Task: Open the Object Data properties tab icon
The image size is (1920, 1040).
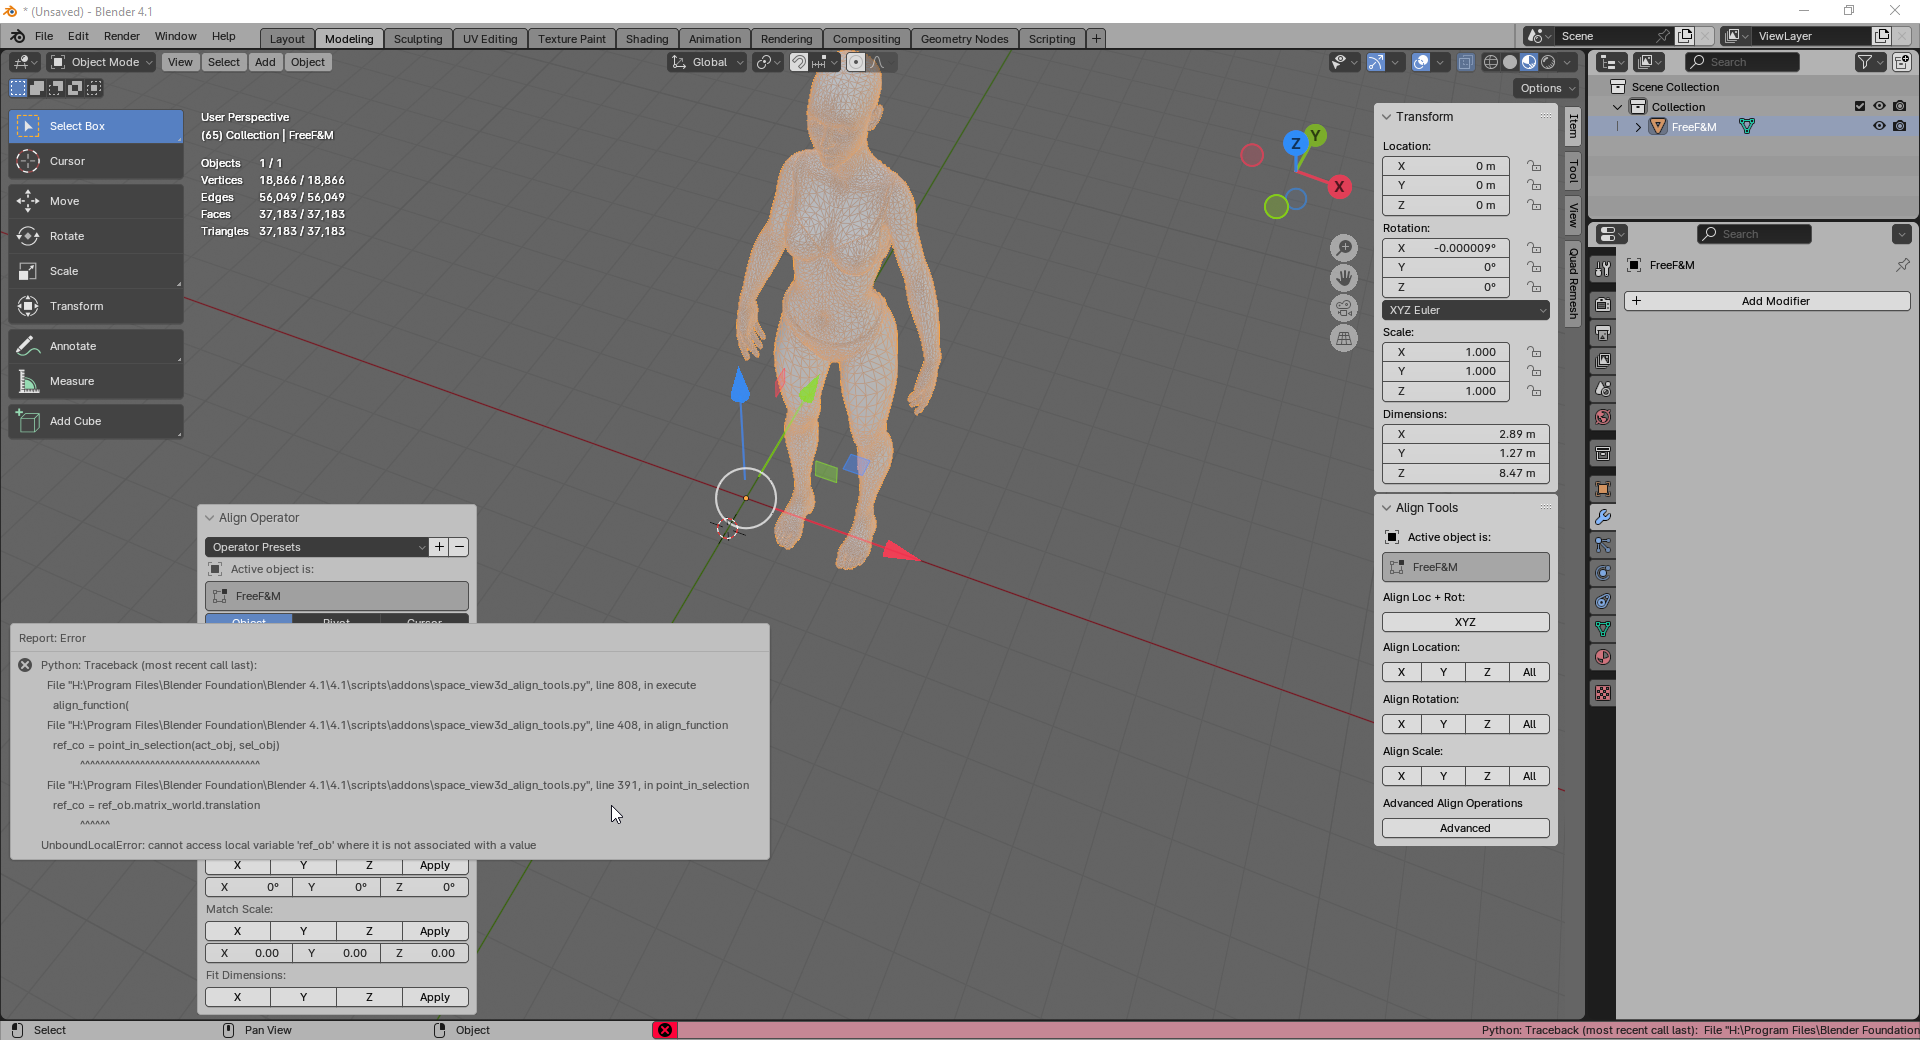Action: pyautogui.click(x=1603, y=629)
